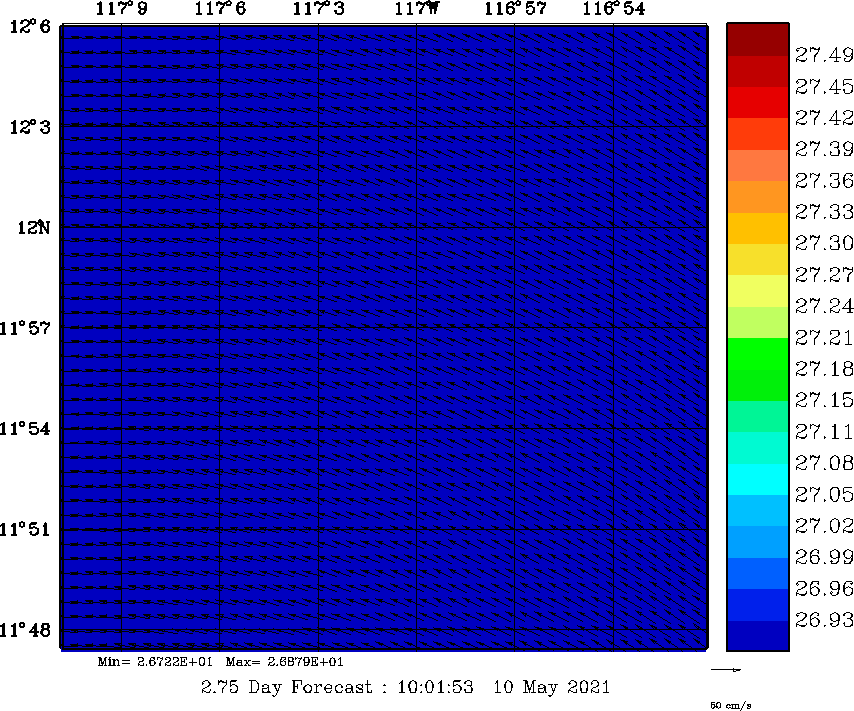Click the Min= 2.6722E+01 value
Viewport: 854px width, 711px height.
[x=155, y=662]
